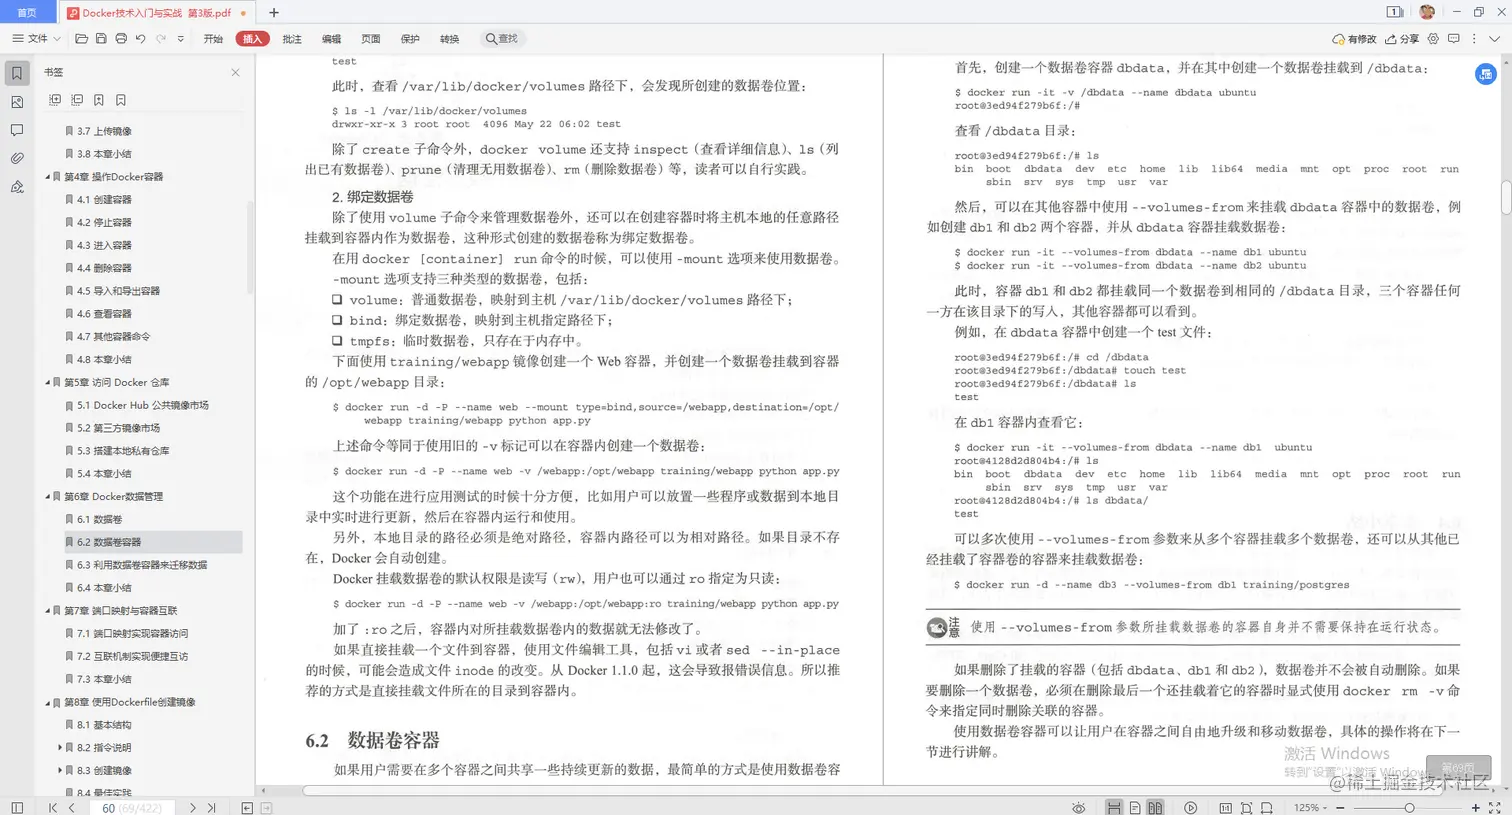Click the print icon in the toolbar
This screenshot has width=1512, height=815.
(121, 38)
